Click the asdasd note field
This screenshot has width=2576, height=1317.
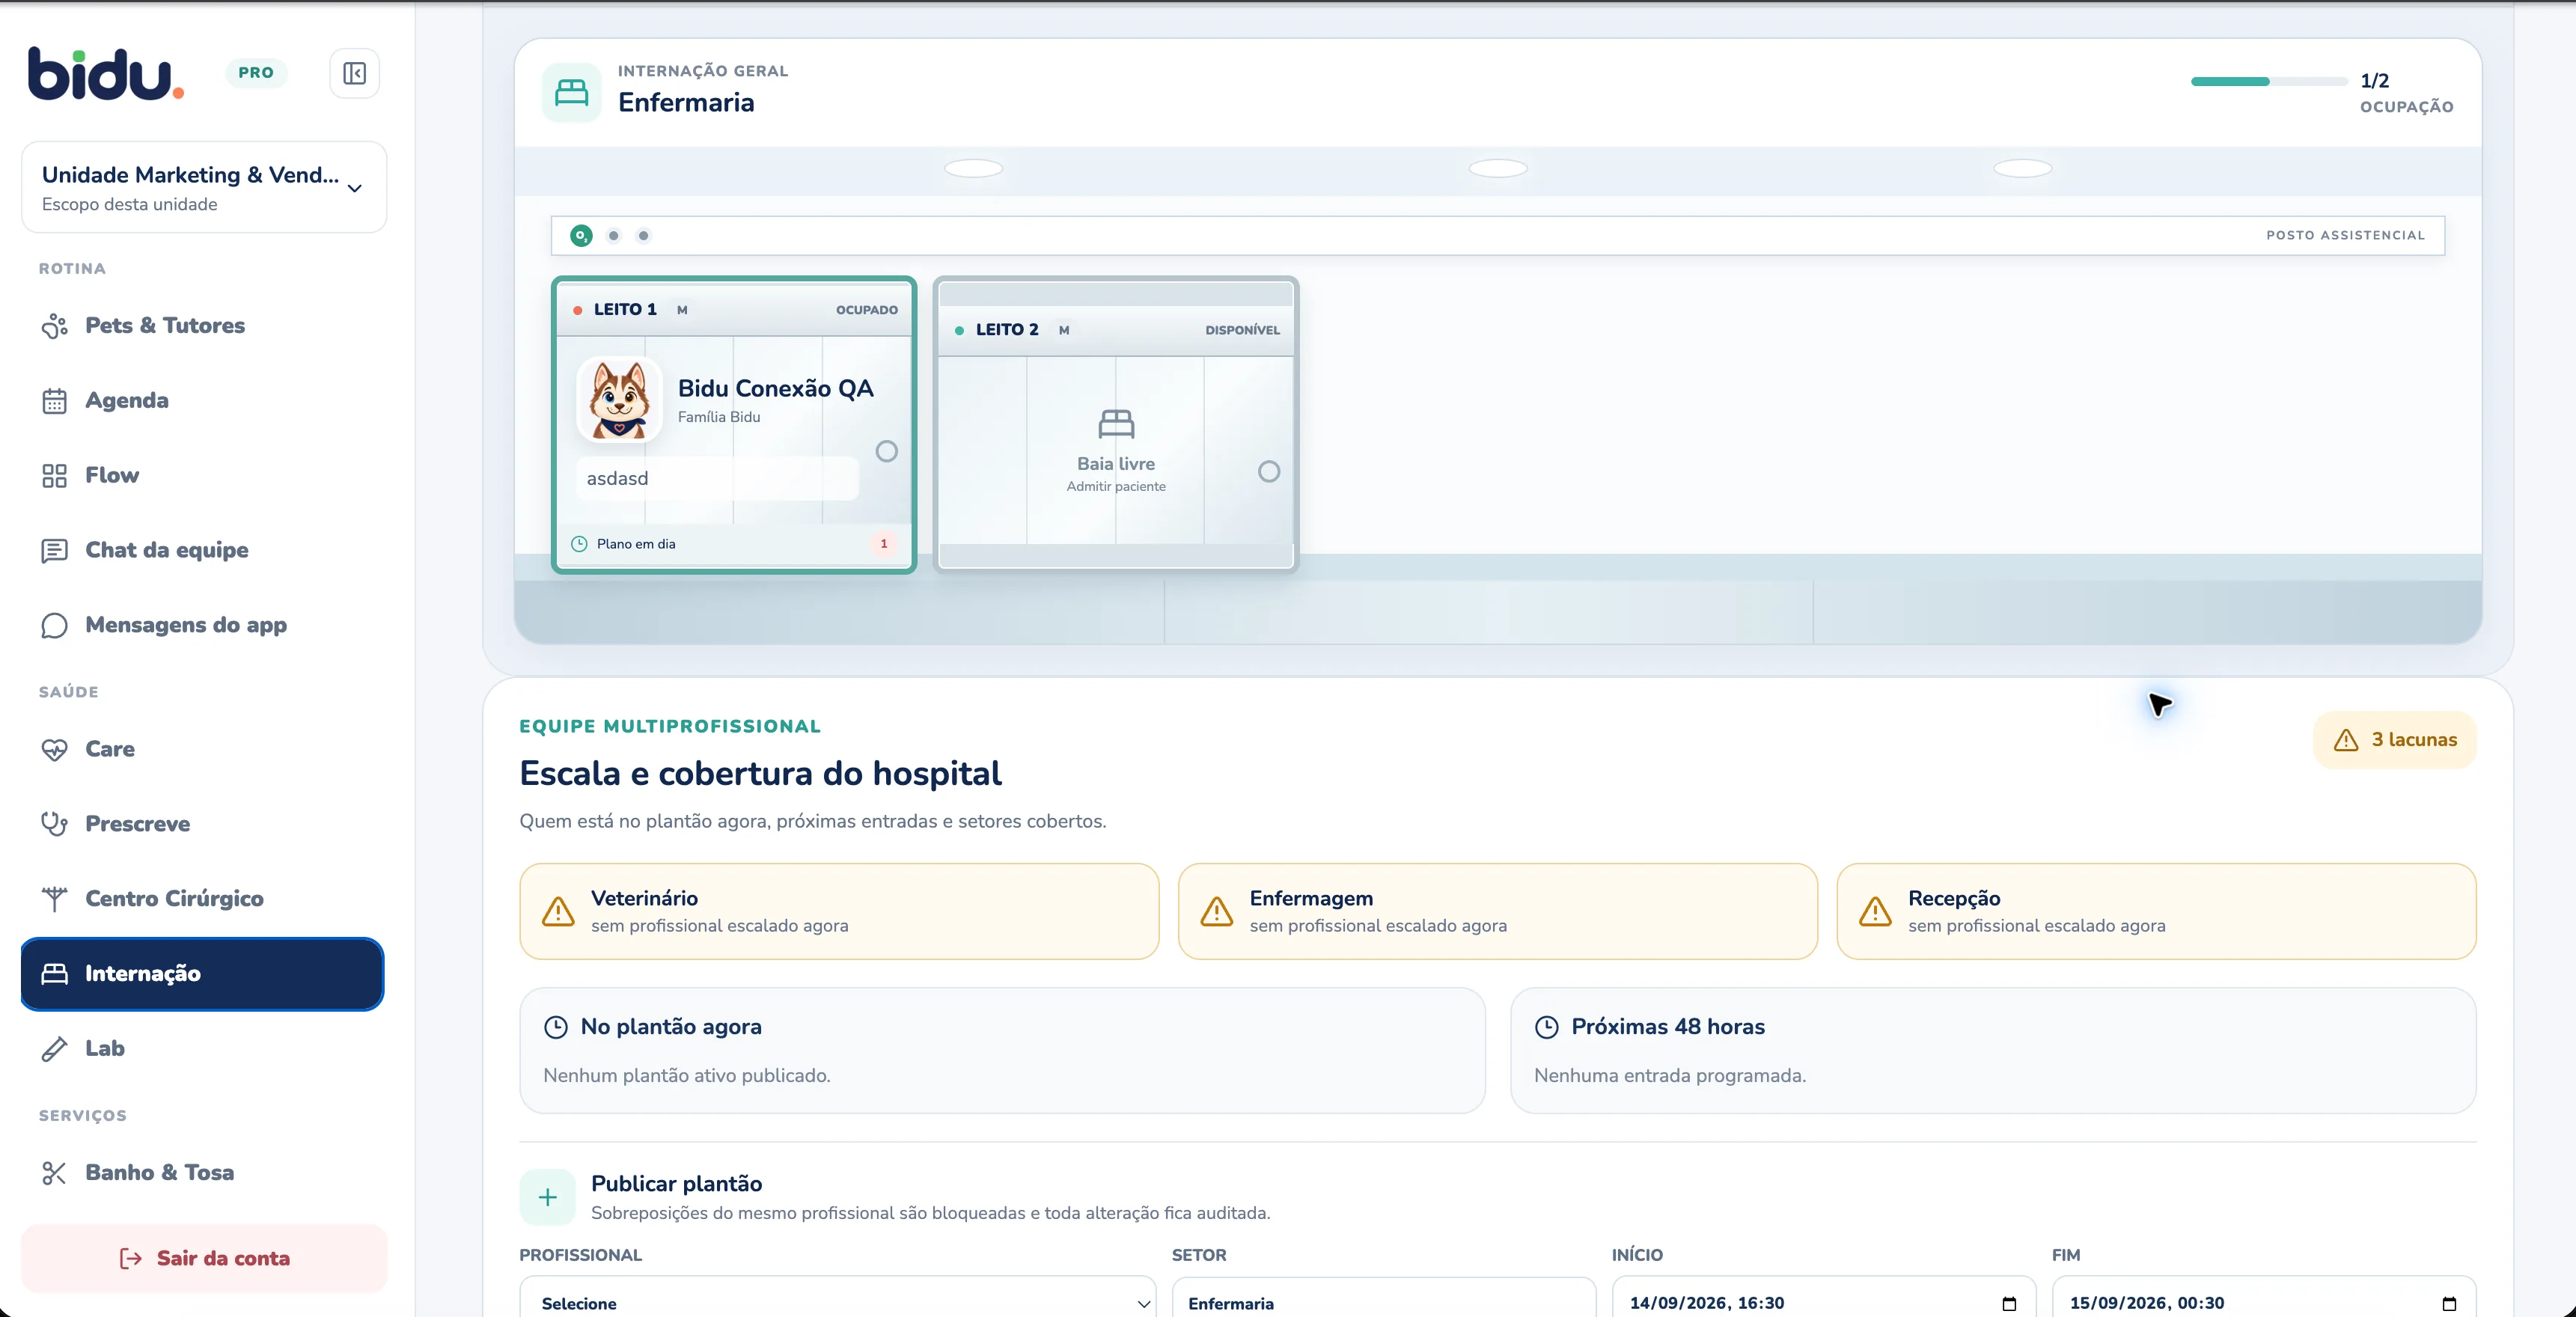717,478
